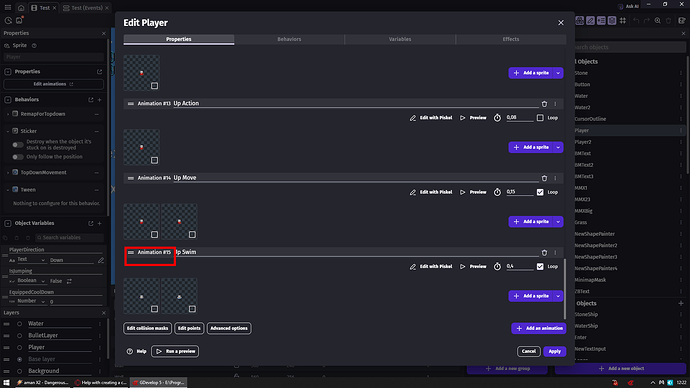Click the drag handle of Animation #15
The image size is (690, 388).
[x=131, y=253]
